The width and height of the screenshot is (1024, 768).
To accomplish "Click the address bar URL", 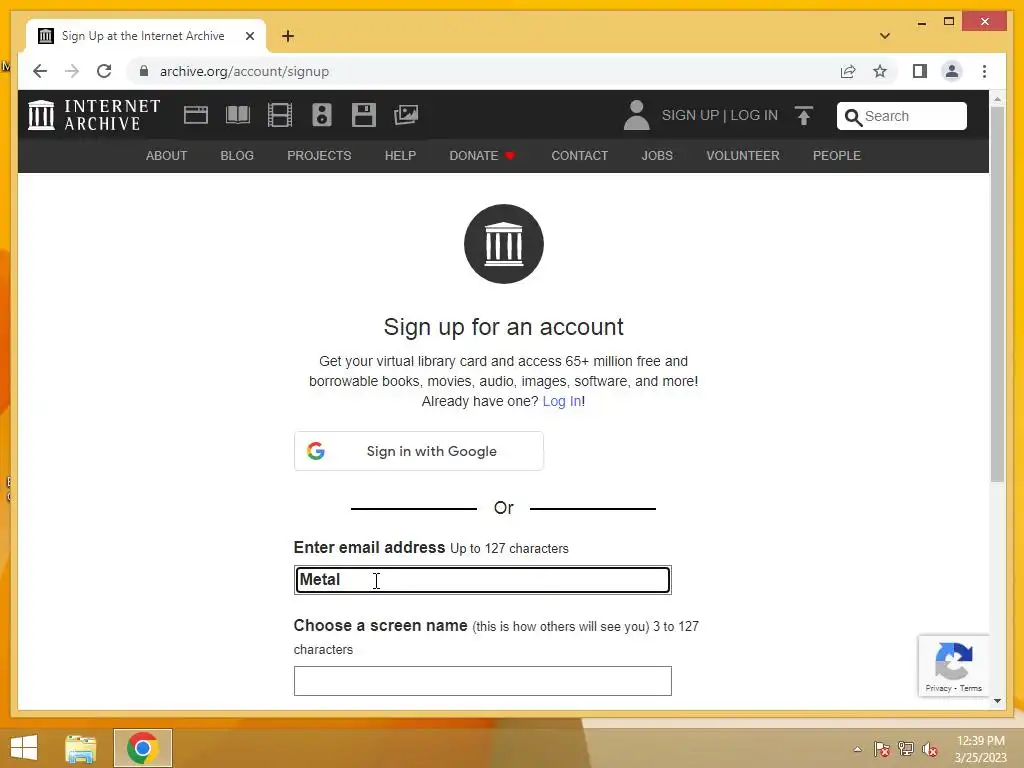I will coord(244,71).
